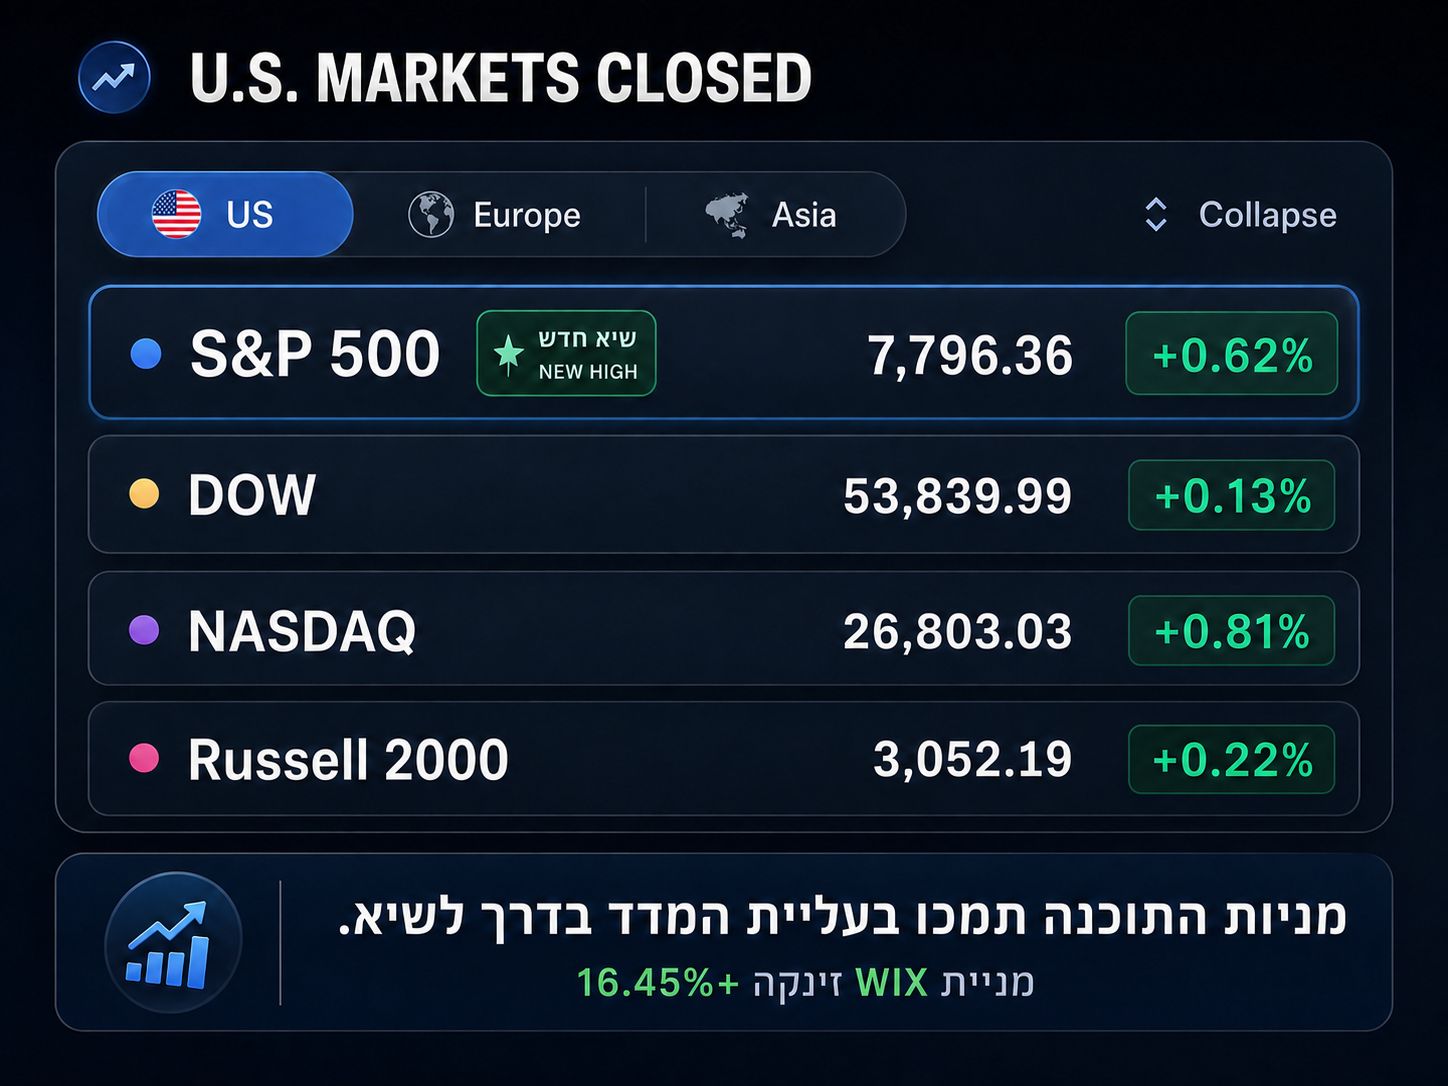Click the pink dot beside Russell 2000

pyautogui.click(x=144, y=759)
